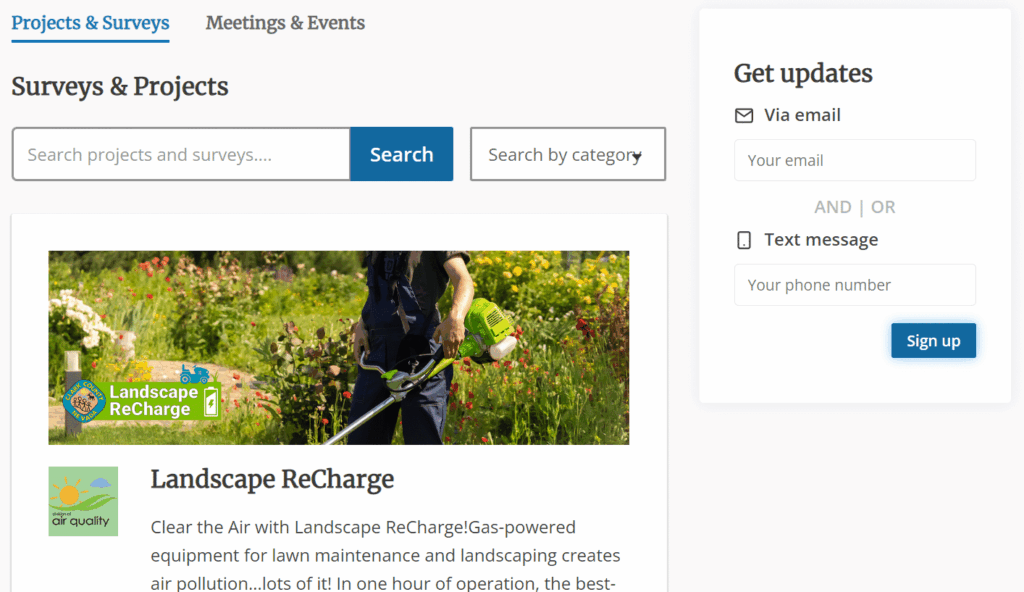The width and height of the screenshot is (1024, 592).
Task: Click the Your phone number field
Action: 854,285
